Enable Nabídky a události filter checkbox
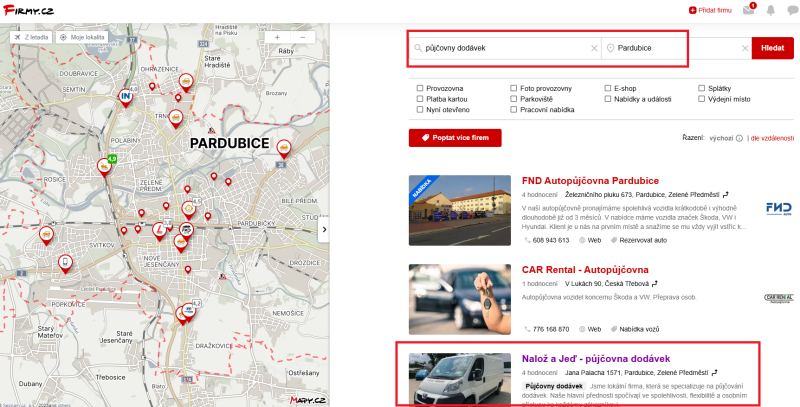This screenshot has width=800, height=407. (x=608, y=99)
